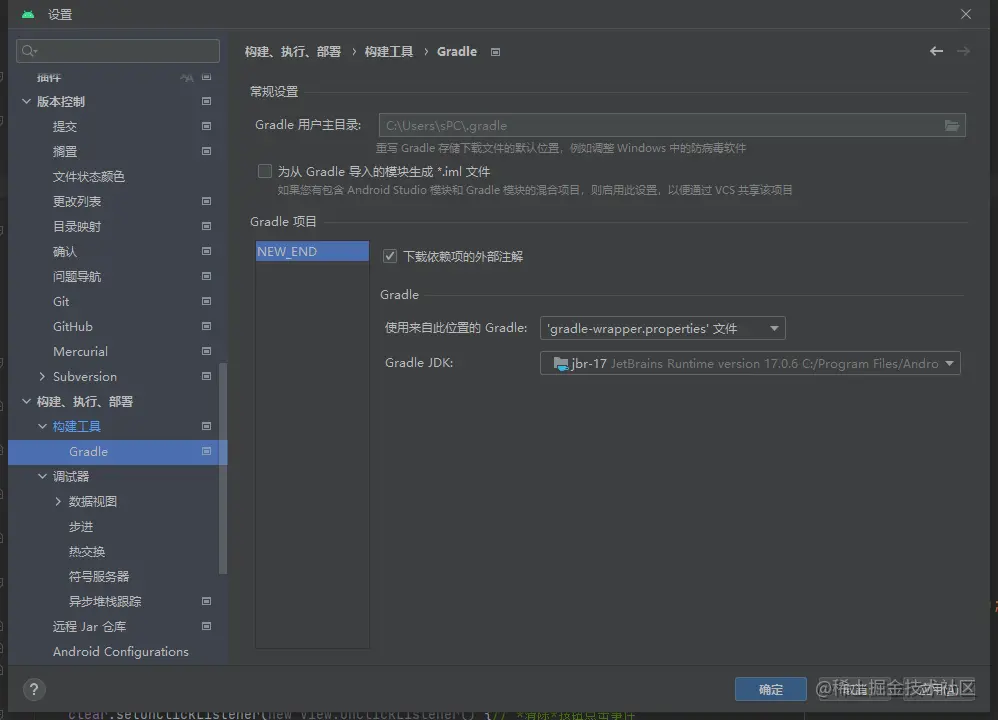998x720 pixels.
Task: Open Android Configurations settings page
Action: coord(120,651)
